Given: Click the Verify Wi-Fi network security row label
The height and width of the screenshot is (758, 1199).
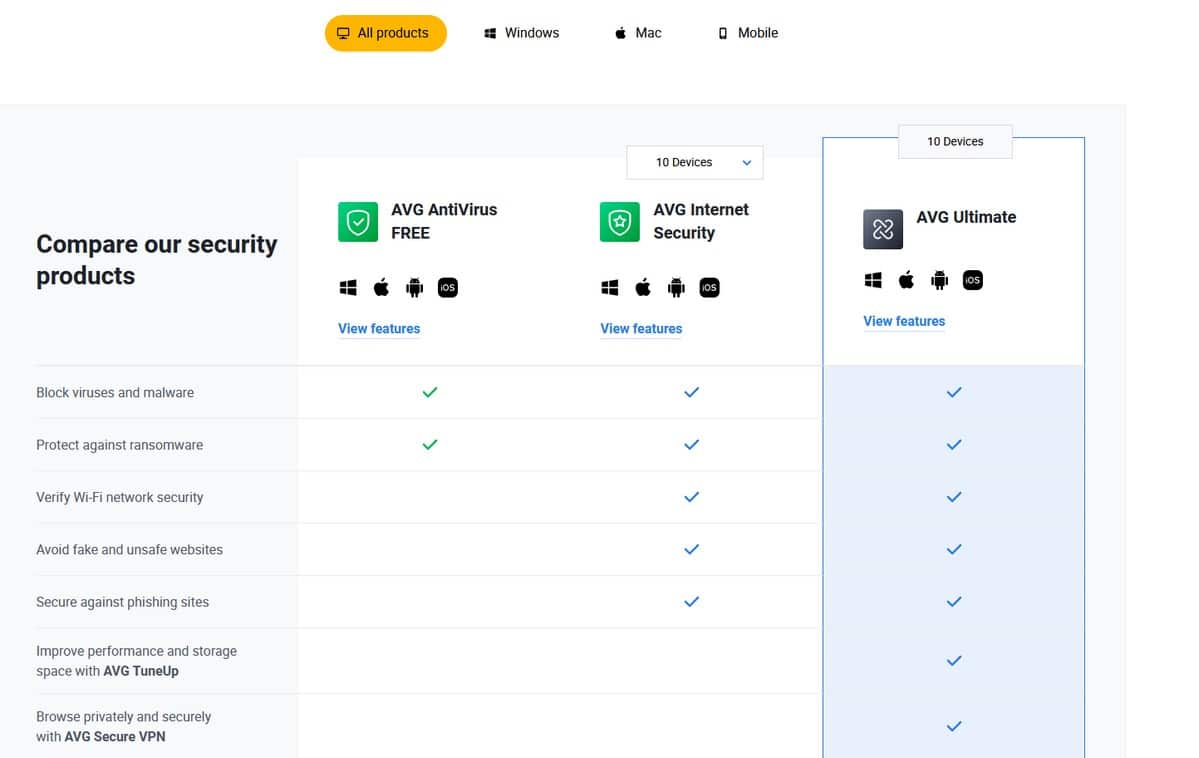Looking at the screenshot, I should [119, 497].
